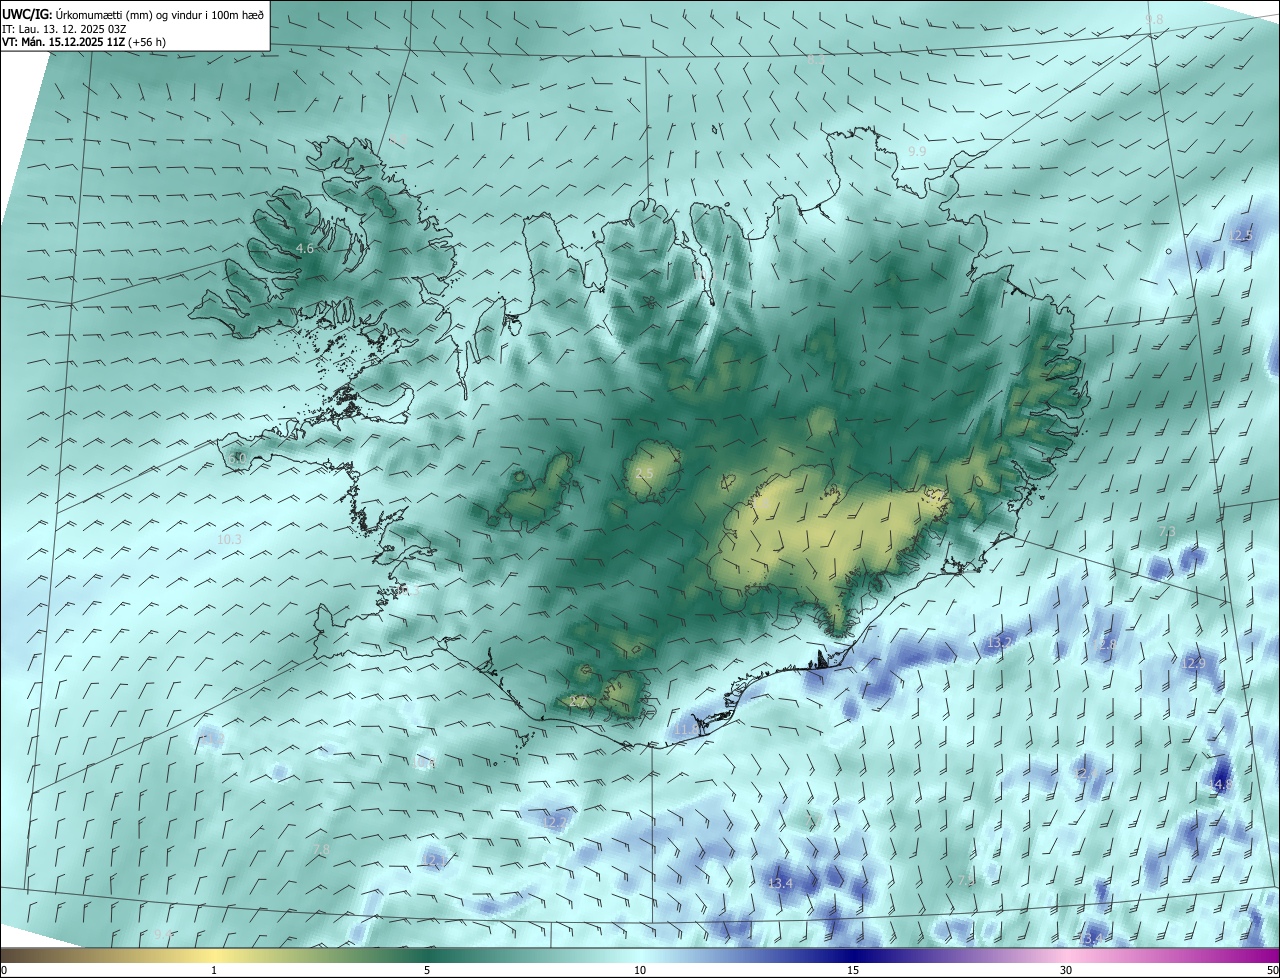
Task: Click the 50 tick on the colour scale
Action: click(x=1272, y=970)
